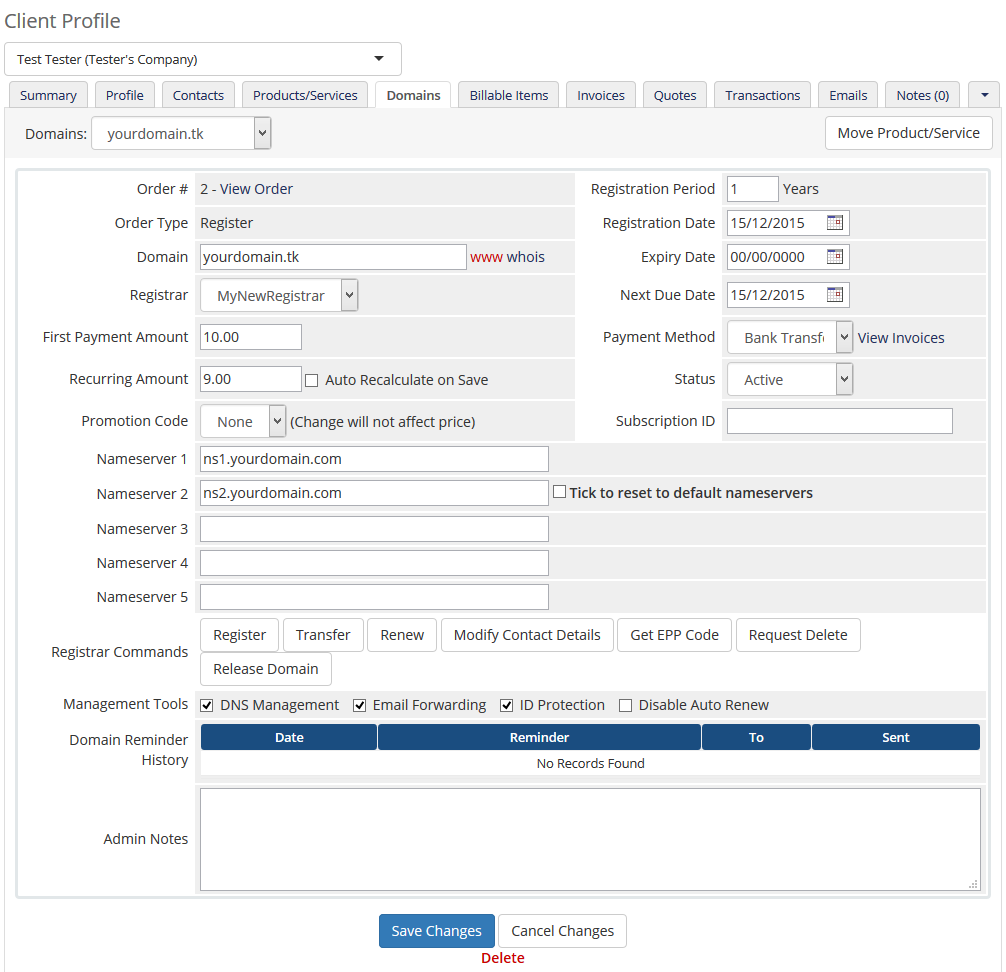
Task: Click the Register command button
Action: (239, 635)
